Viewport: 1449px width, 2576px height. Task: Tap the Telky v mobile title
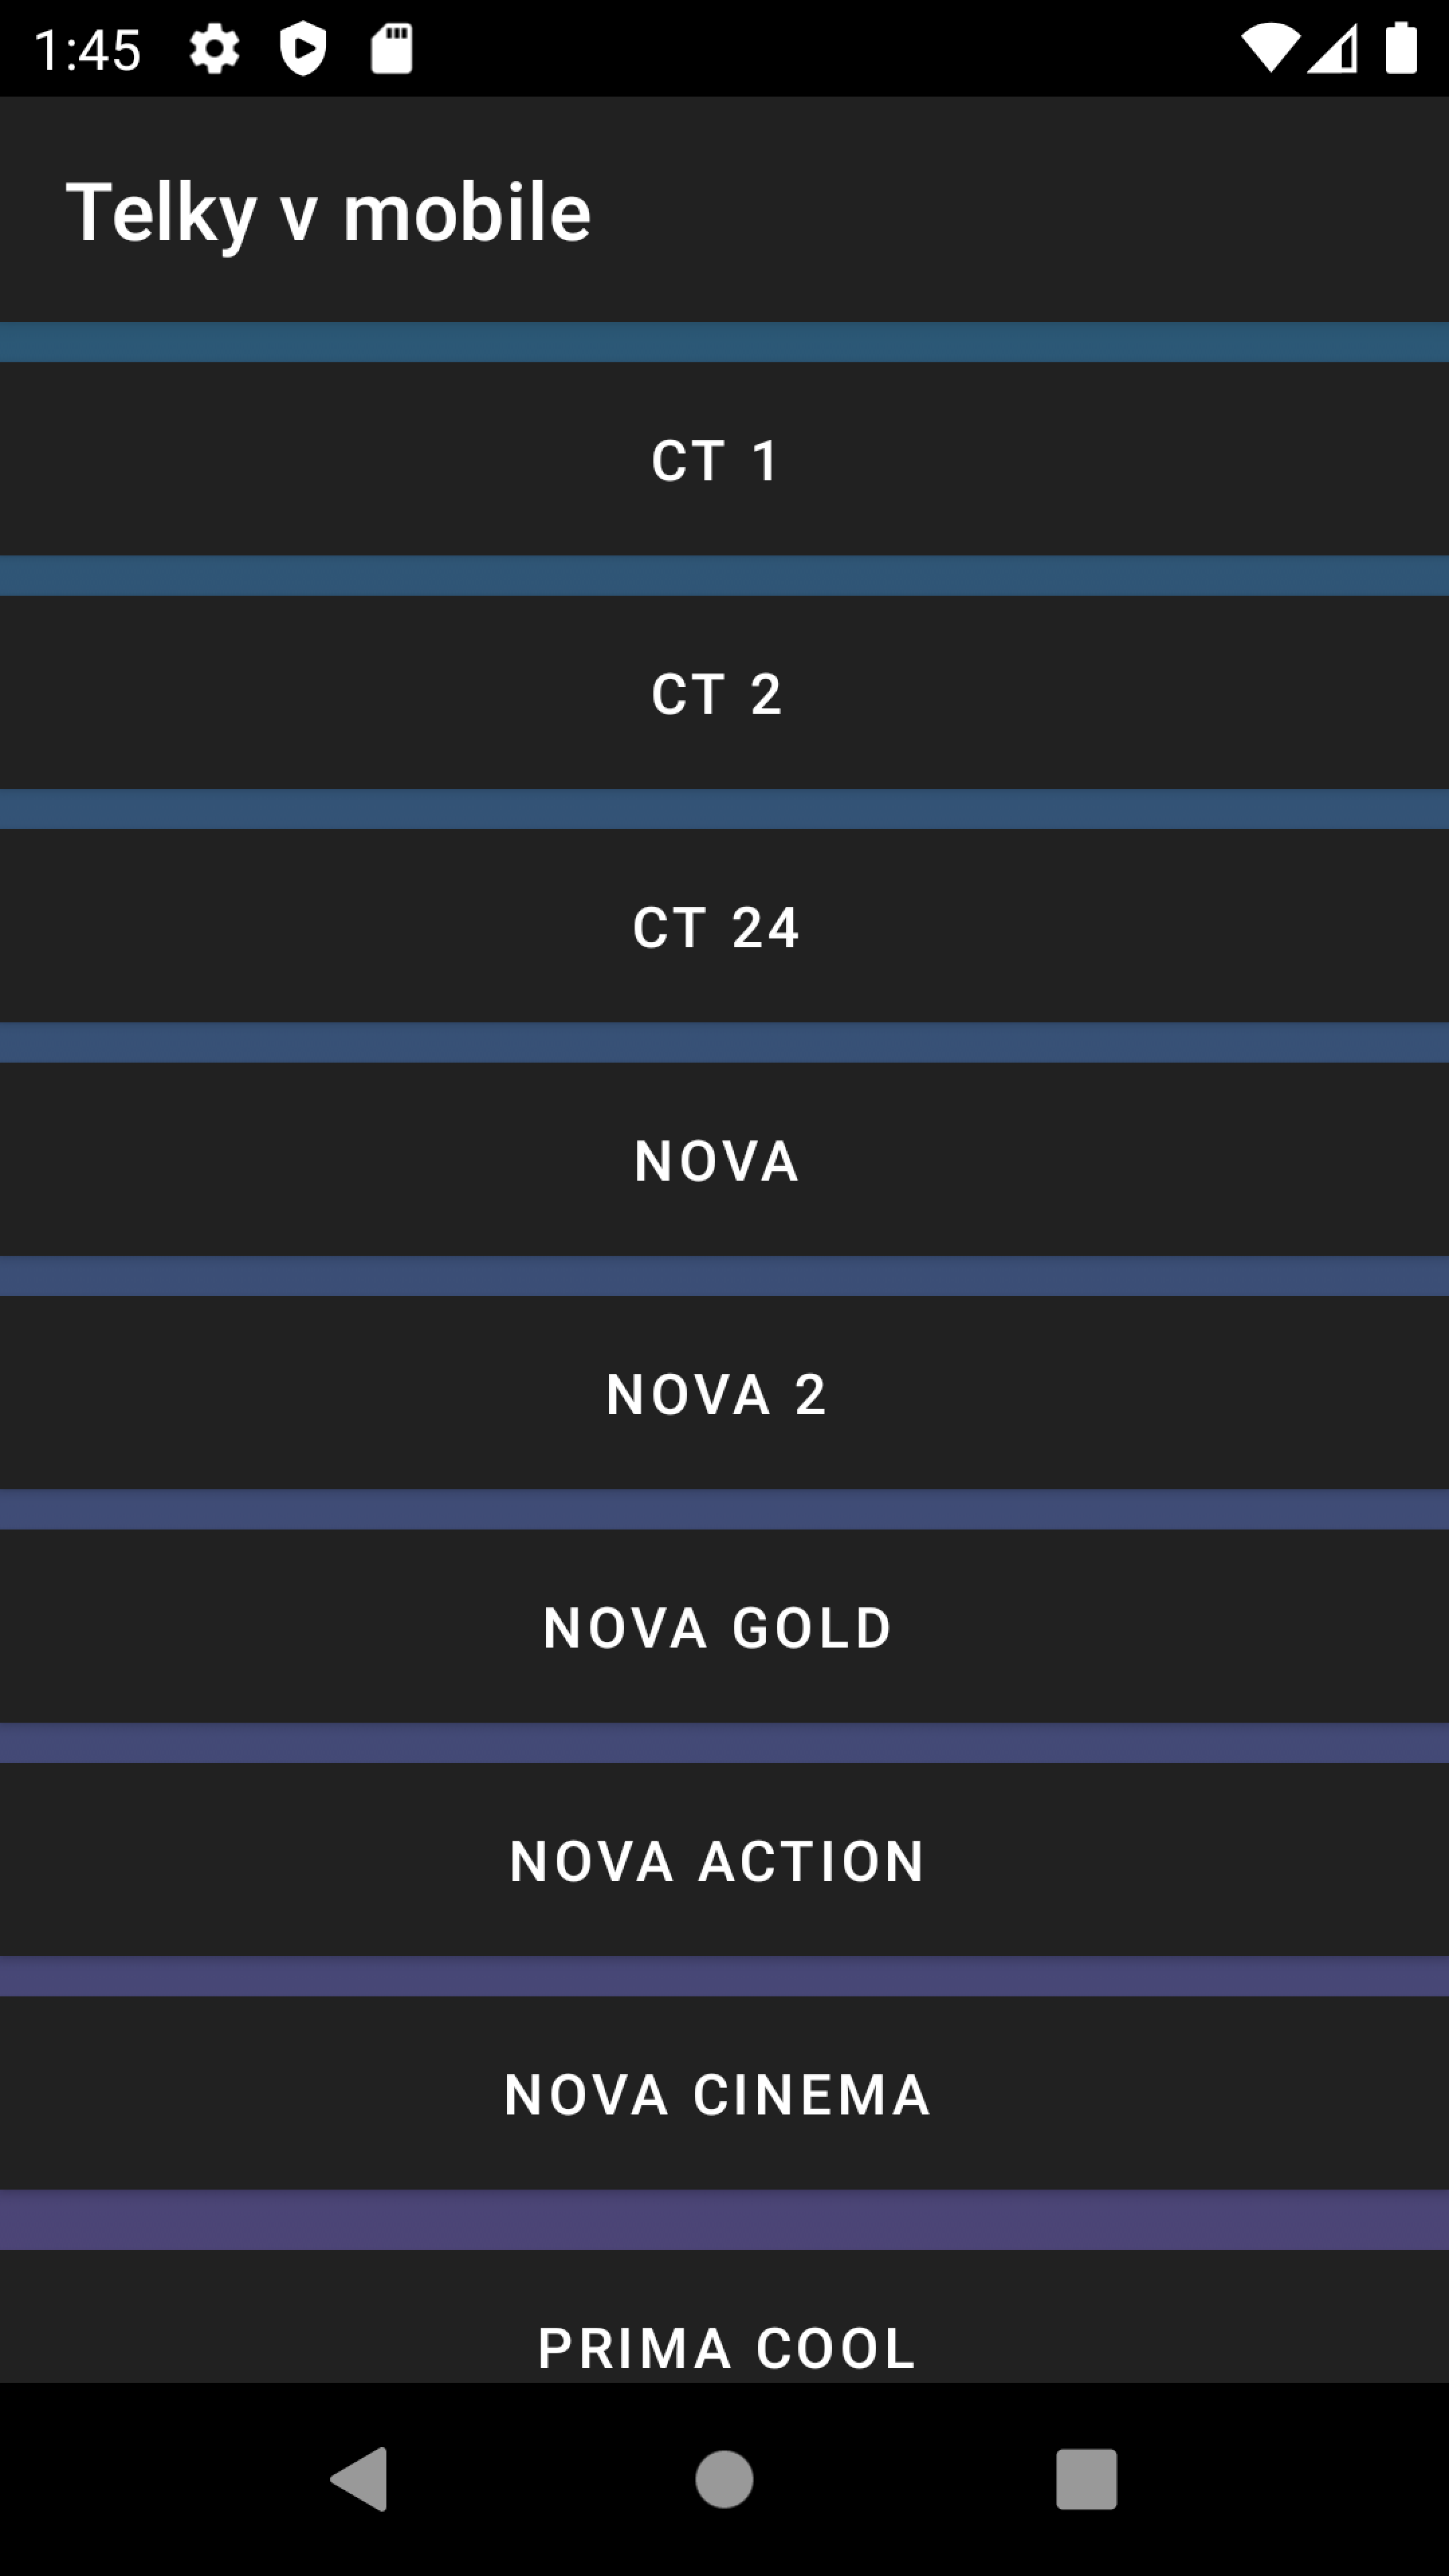click(328, 212)
